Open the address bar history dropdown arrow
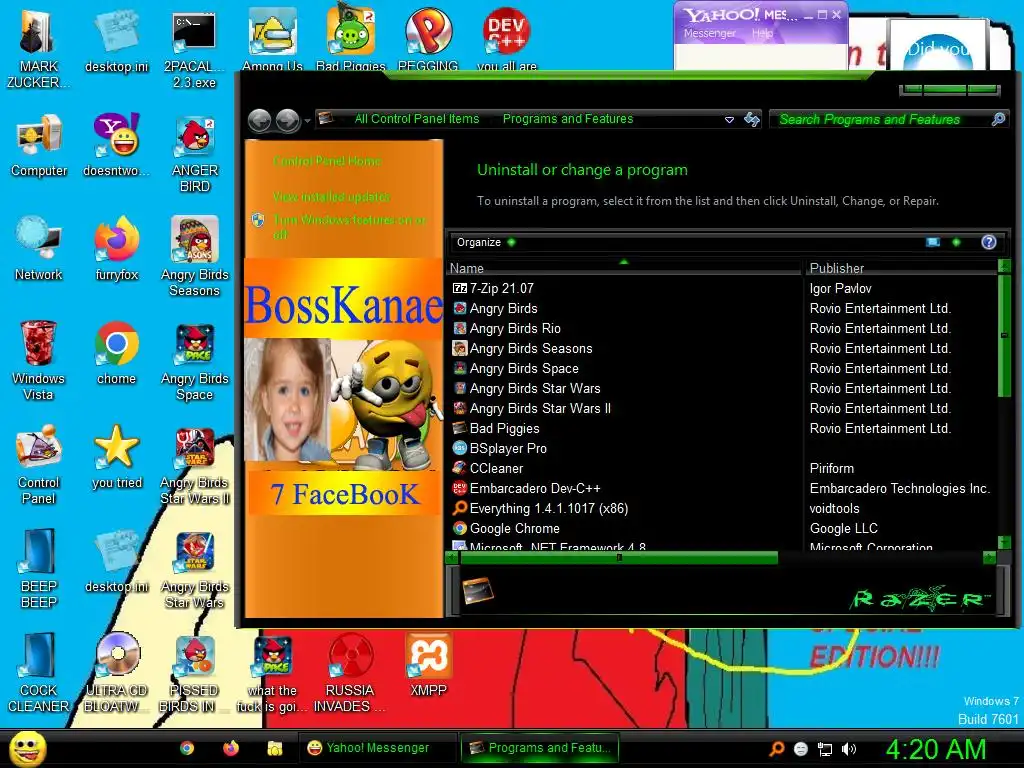This screenshot has height=768, width=1024. point(729,120)
